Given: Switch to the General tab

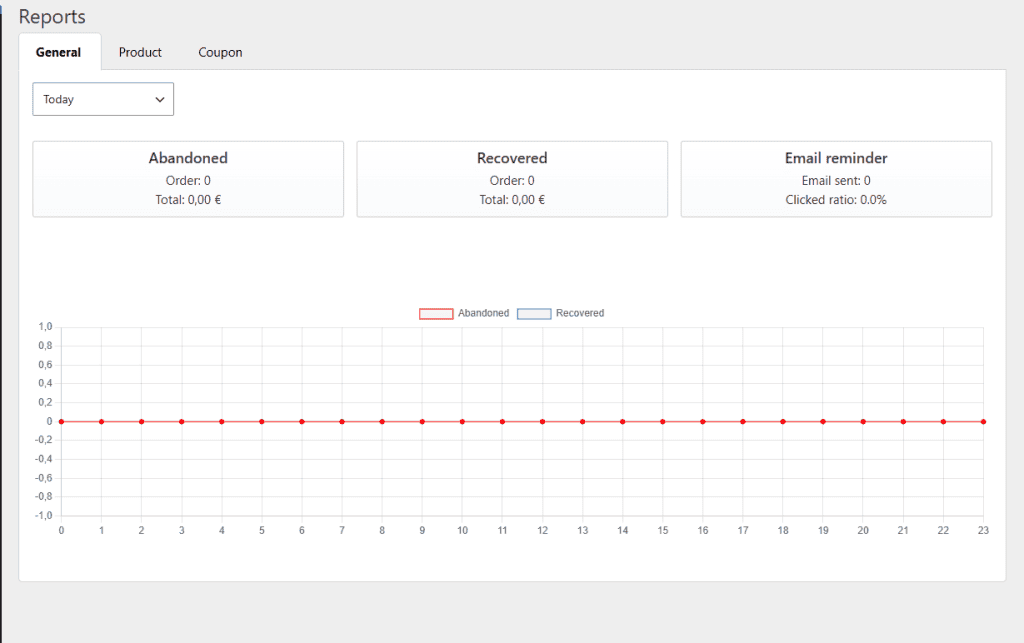Looking at the screenshot, I should (59, 52).
